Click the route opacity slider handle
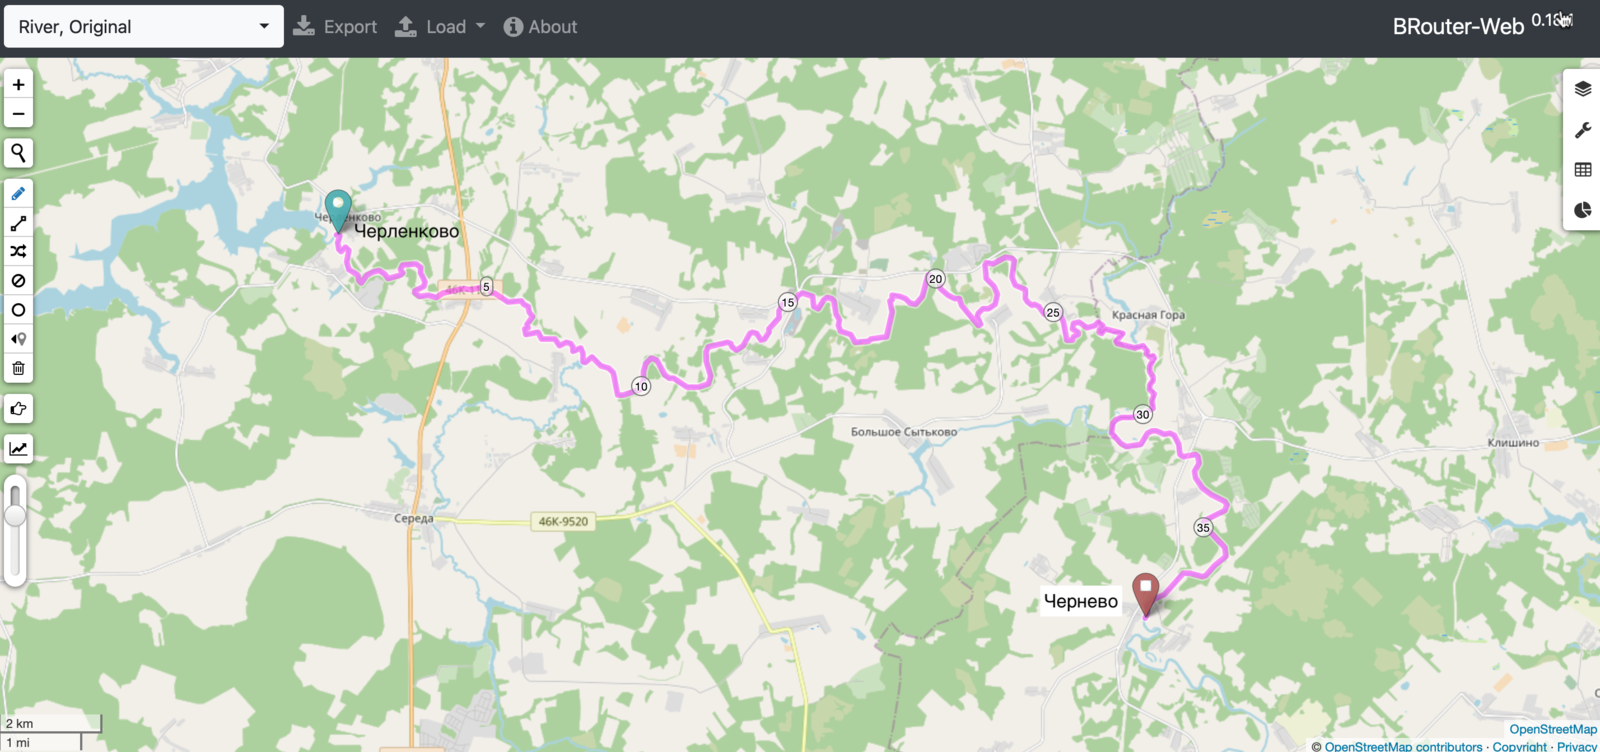 (x=15, y=516)
